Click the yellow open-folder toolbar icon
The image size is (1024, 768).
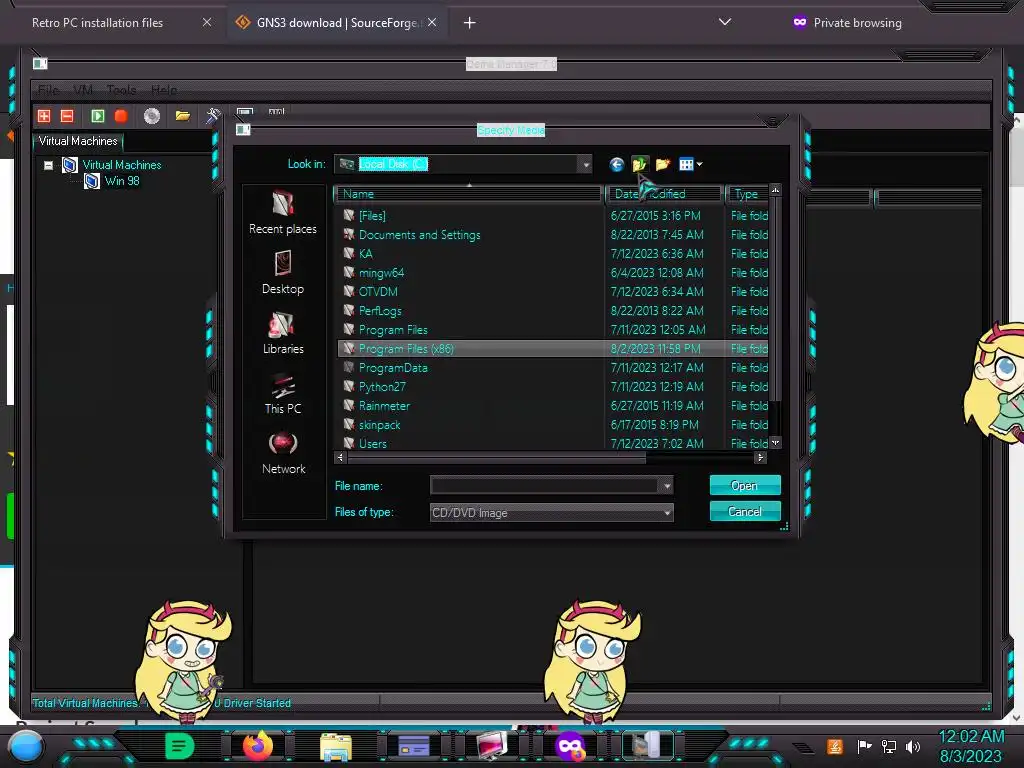point(183,116)
